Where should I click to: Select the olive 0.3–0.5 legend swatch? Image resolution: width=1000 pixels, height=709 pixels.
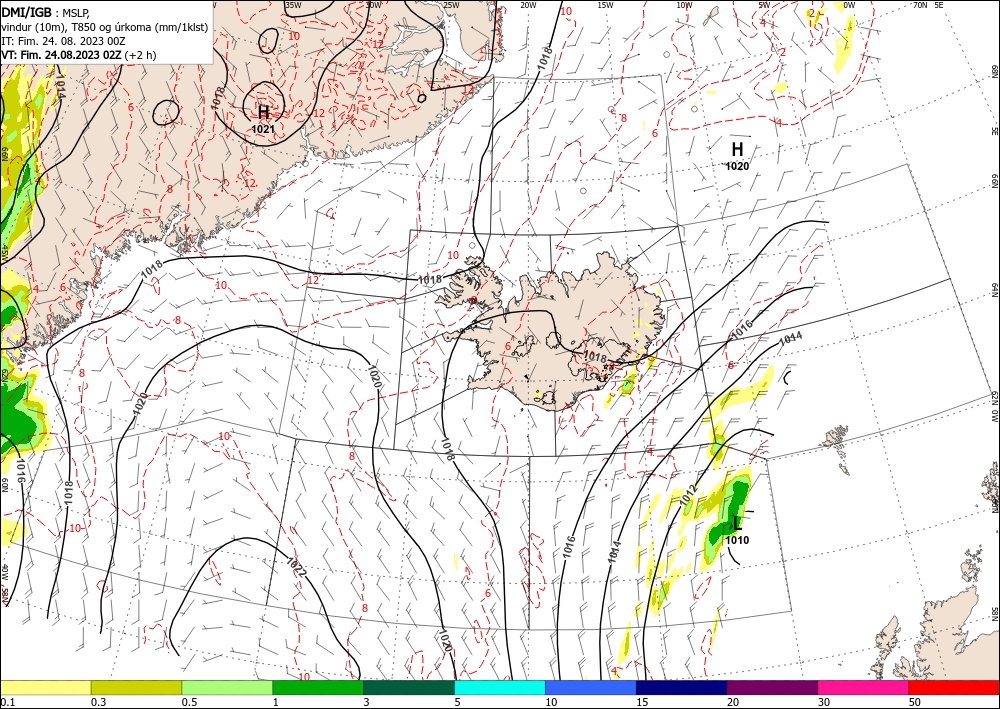[x=136, y=688]
